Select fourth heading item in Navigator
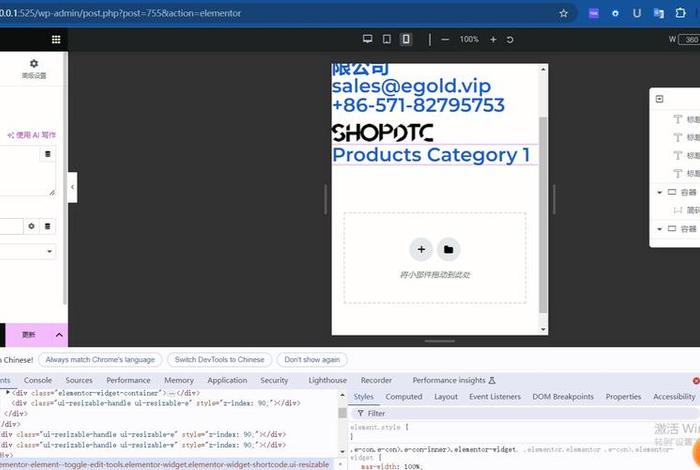700x470 pixels. pyautogui.click(x=686, y=173)
